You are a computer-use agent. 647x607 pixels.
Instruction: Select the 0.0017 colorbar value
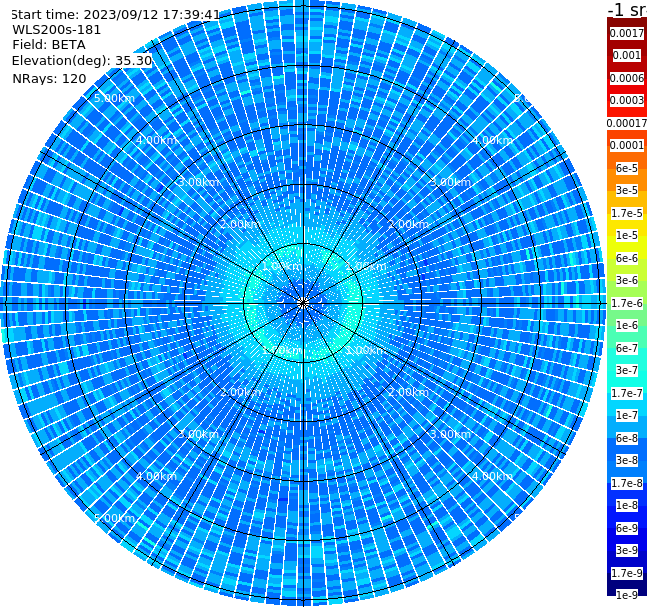pyautogui.click(x=627, y=33)
